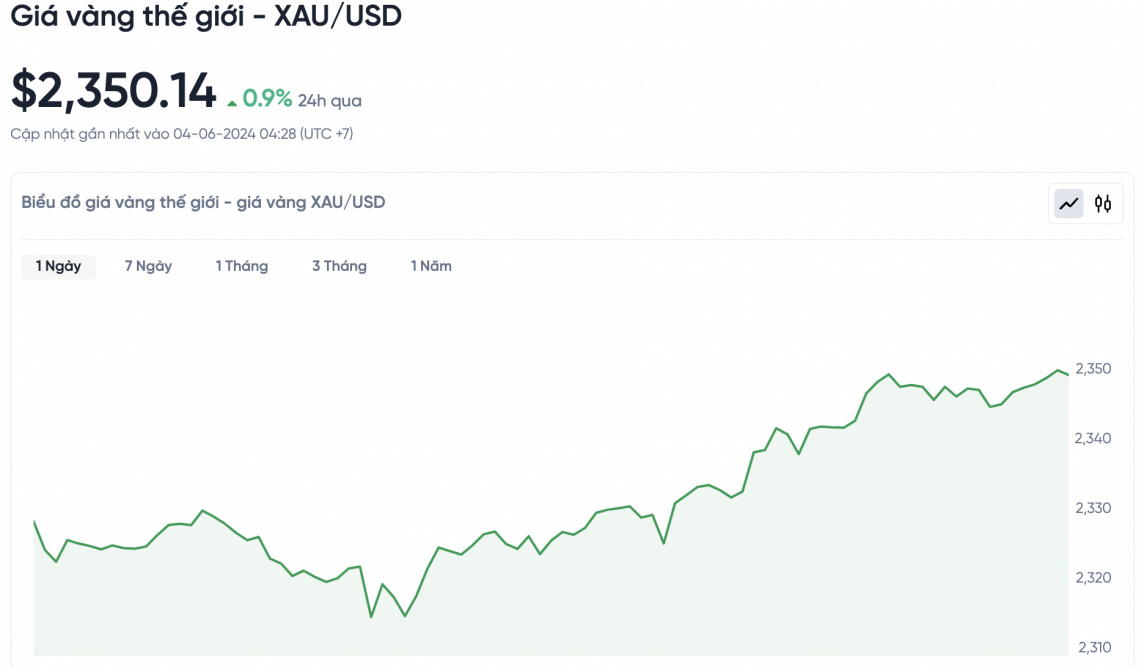Switch to the candlestick chart icon
The image size is (1144, 667).
point(1103,204)
